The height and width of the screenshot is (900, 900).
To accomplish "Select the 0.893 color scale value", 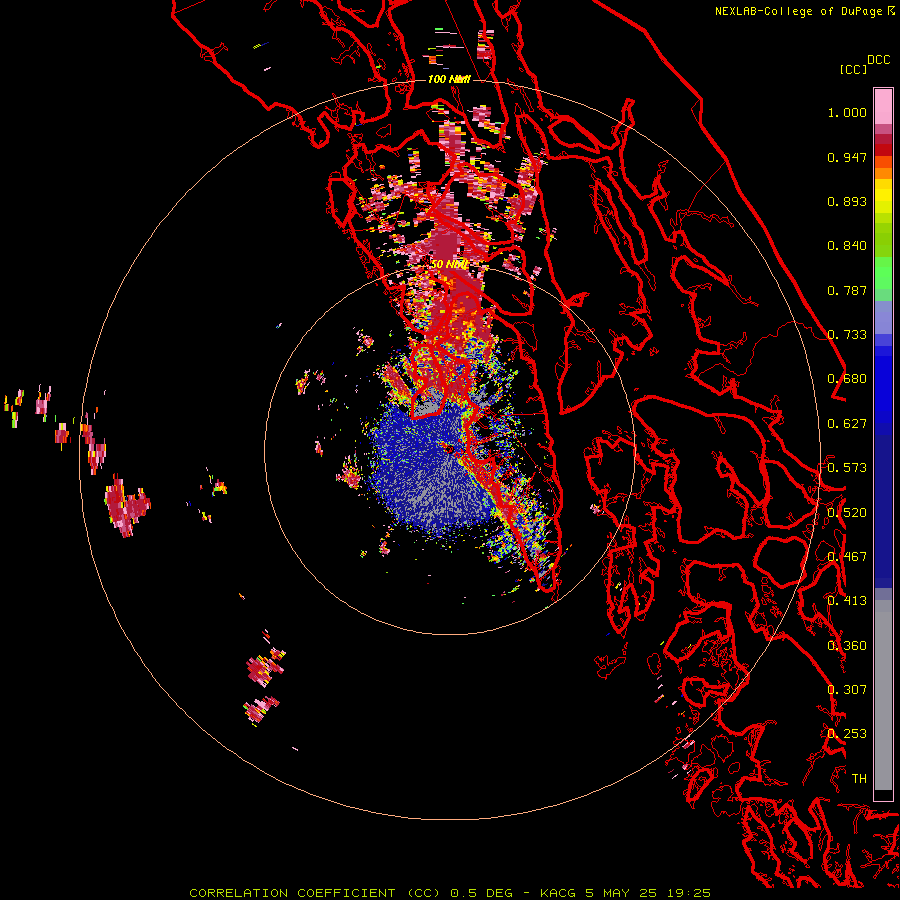I will pyautogui.click(x=847, y=201).
